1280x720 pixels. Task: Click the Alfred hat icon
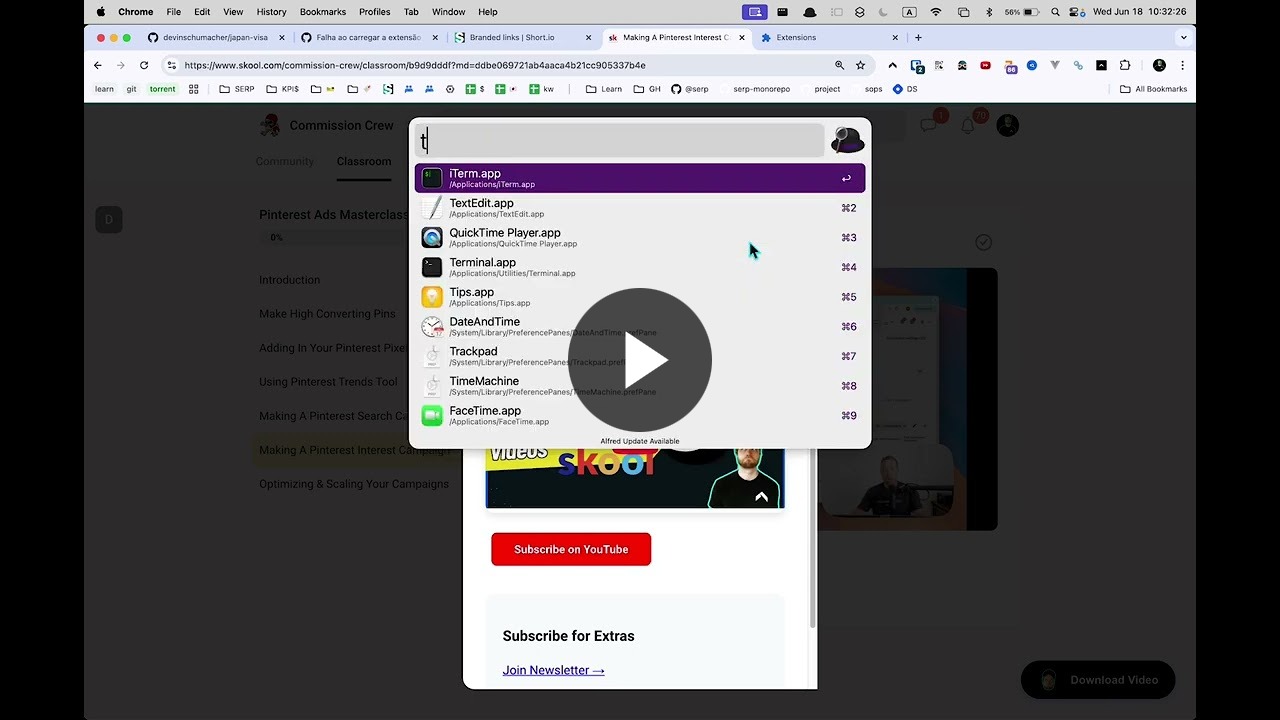pos(848,141)
